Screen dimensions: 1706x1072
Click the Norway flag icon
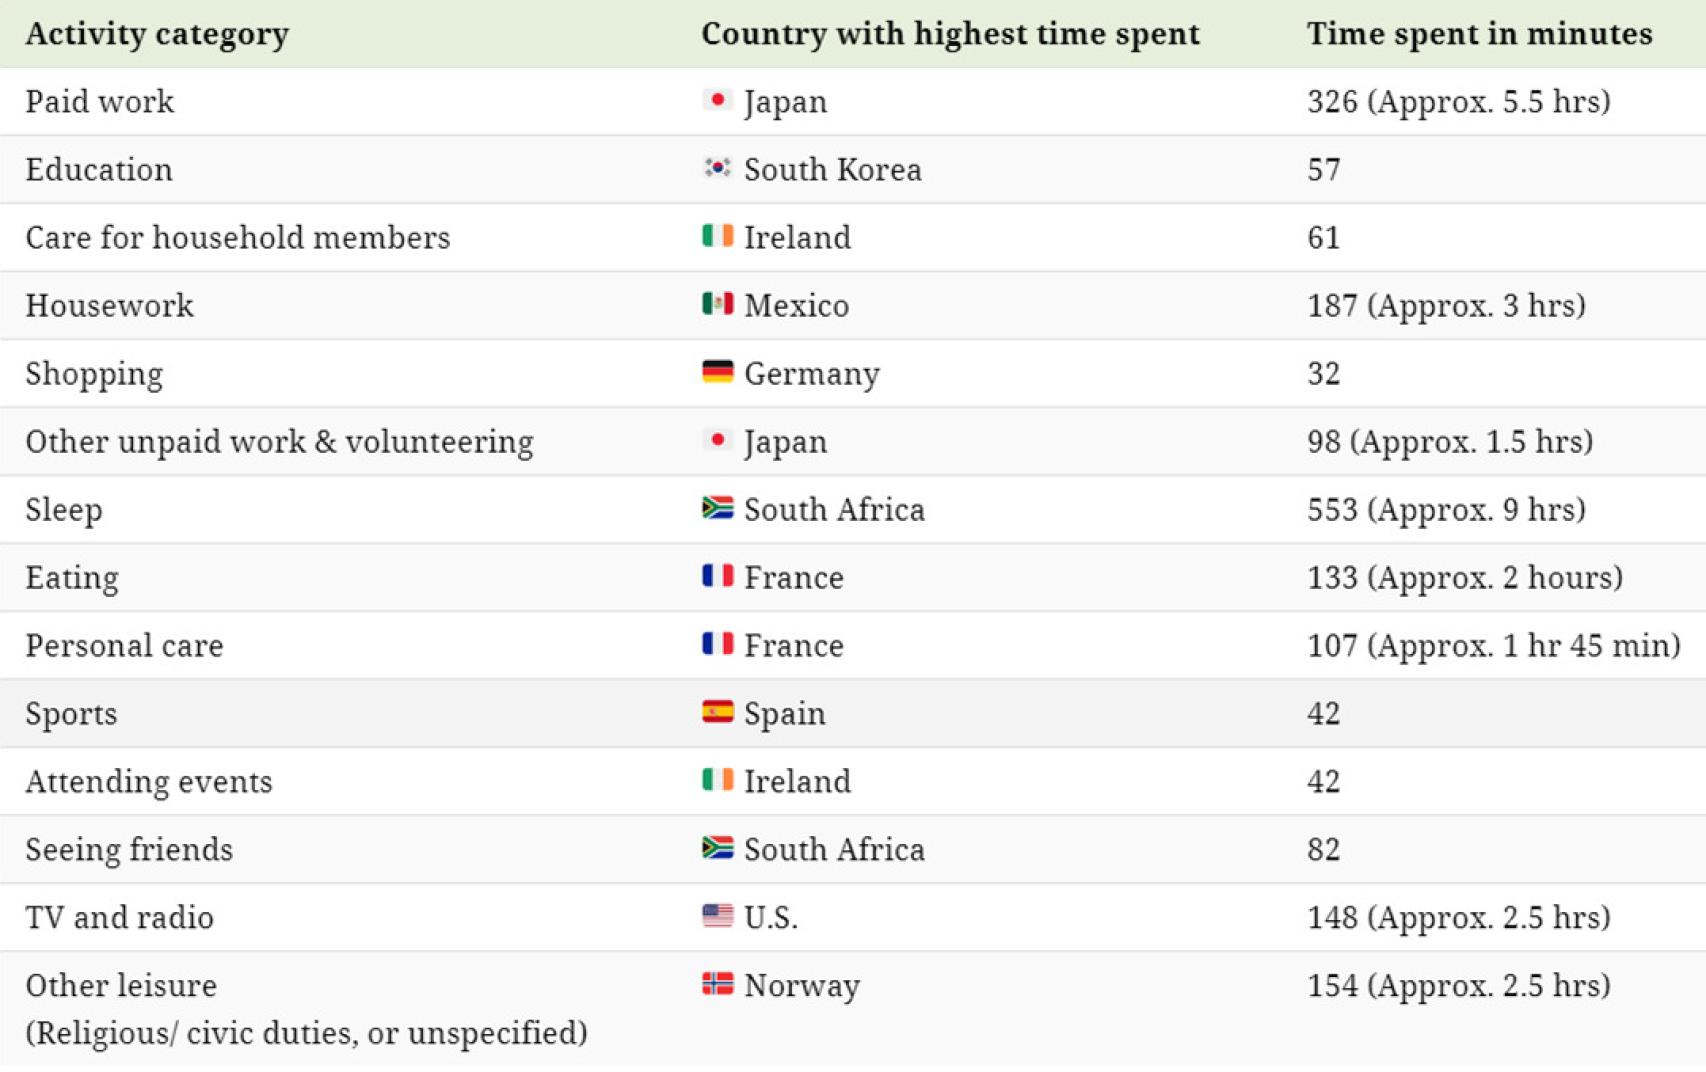[717, 984]
